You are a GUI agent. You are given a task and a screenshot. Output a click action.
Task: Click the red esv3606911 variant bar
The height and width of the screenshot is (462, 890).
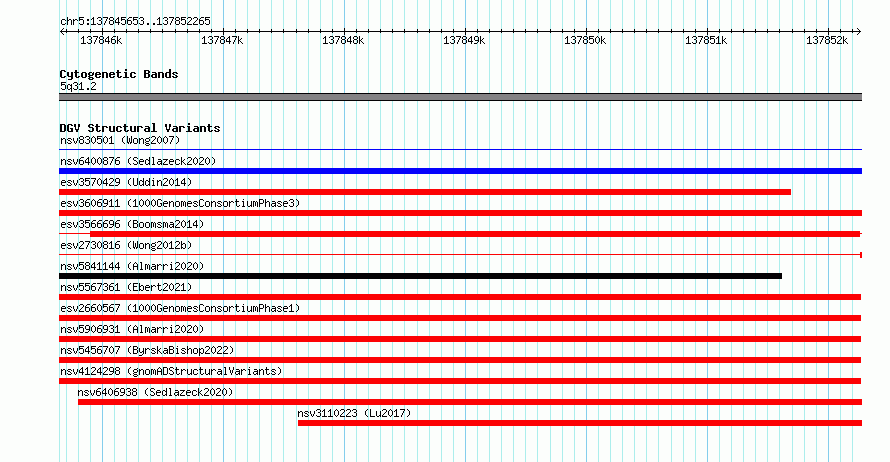click(460, 213)
